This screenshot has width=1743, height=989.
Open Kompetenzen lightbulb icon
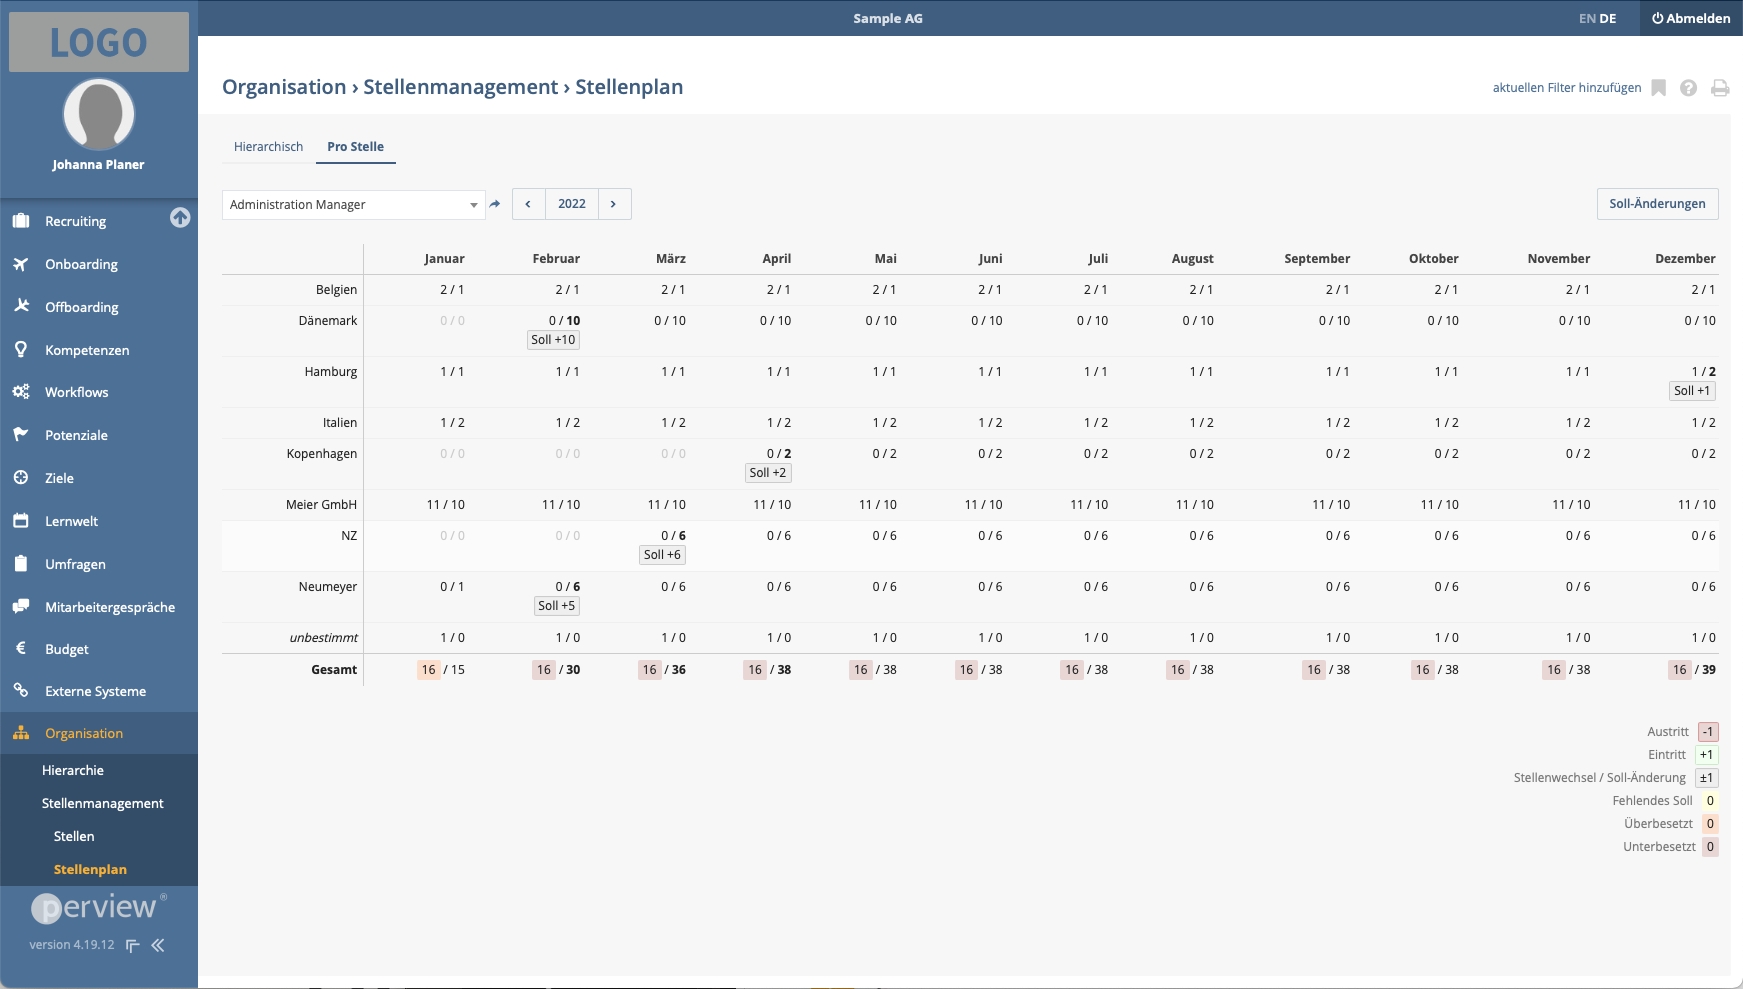point(21,349)
